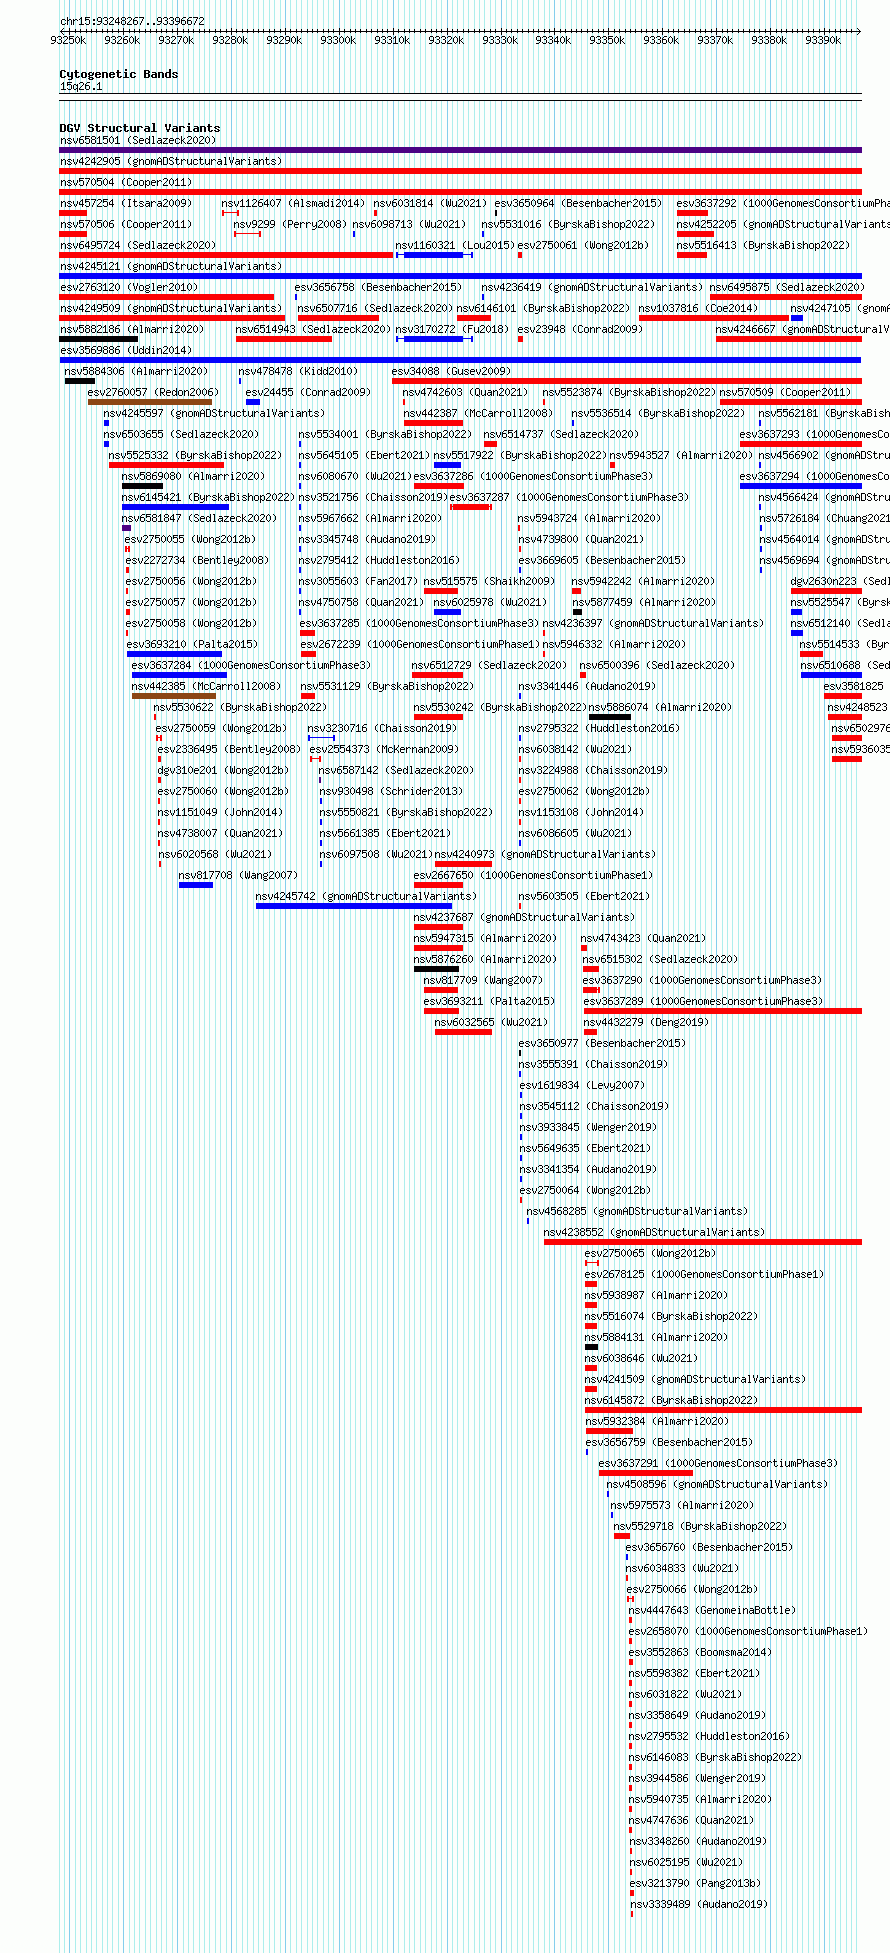
Task: Click nsv5886074 (Almarri2020) label
Action: (660, 707)
